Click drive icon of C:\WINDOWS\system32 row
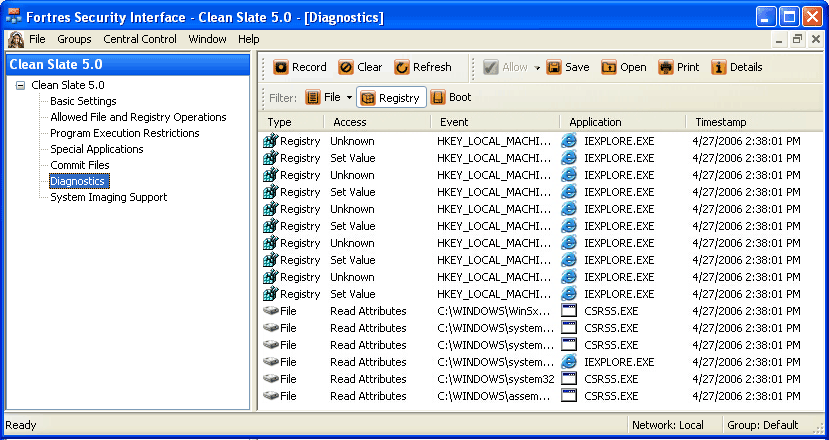Image resolution: width=829 pixels, height=440 pixels. pos(270,379)
